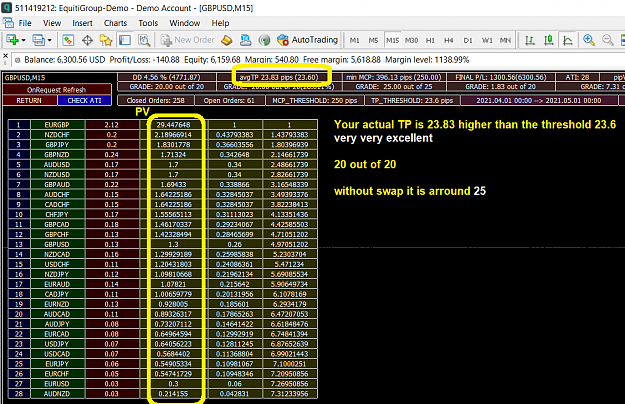Click the GBPJPY symbol cell
The height and width of the screenshot is (404, 625).
(57, 145)
